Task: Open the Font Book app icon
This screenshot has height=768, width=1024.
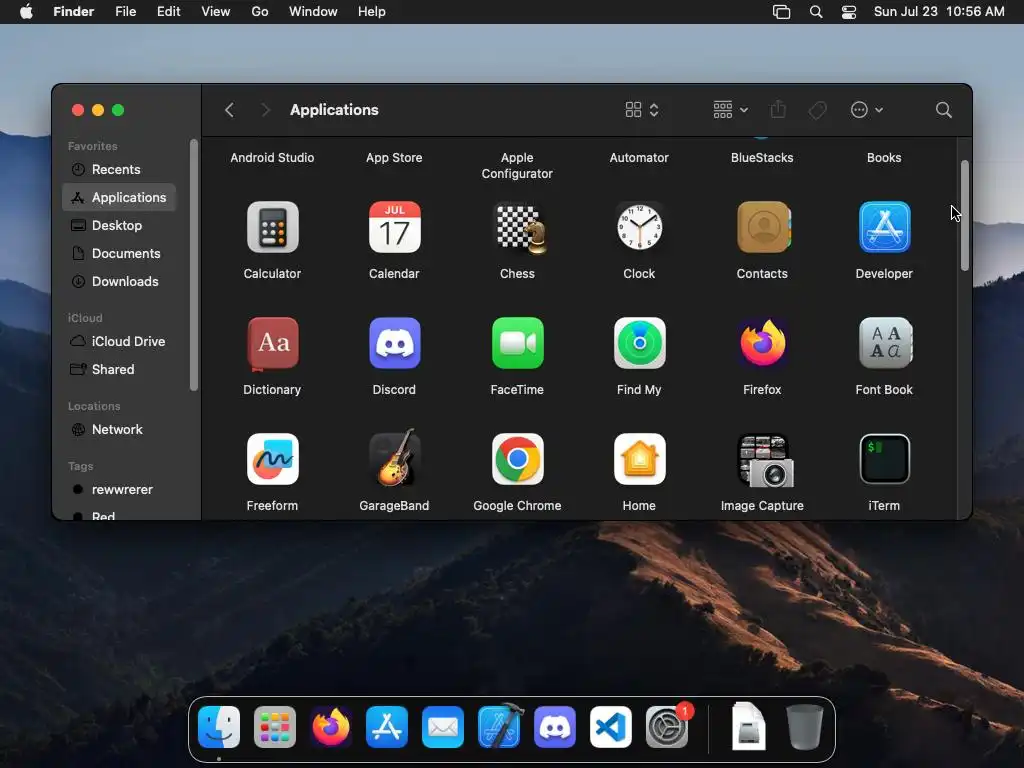Action: coord(884,344)
